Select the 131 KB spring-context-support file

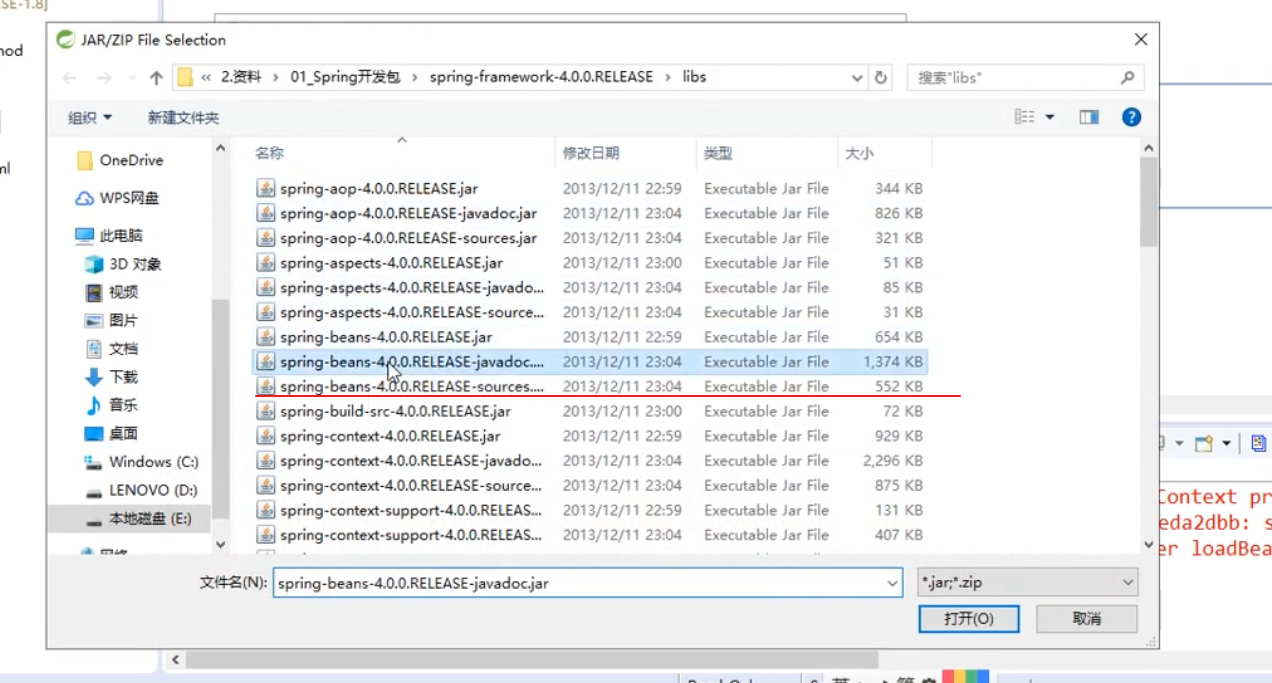coord(591,510)
